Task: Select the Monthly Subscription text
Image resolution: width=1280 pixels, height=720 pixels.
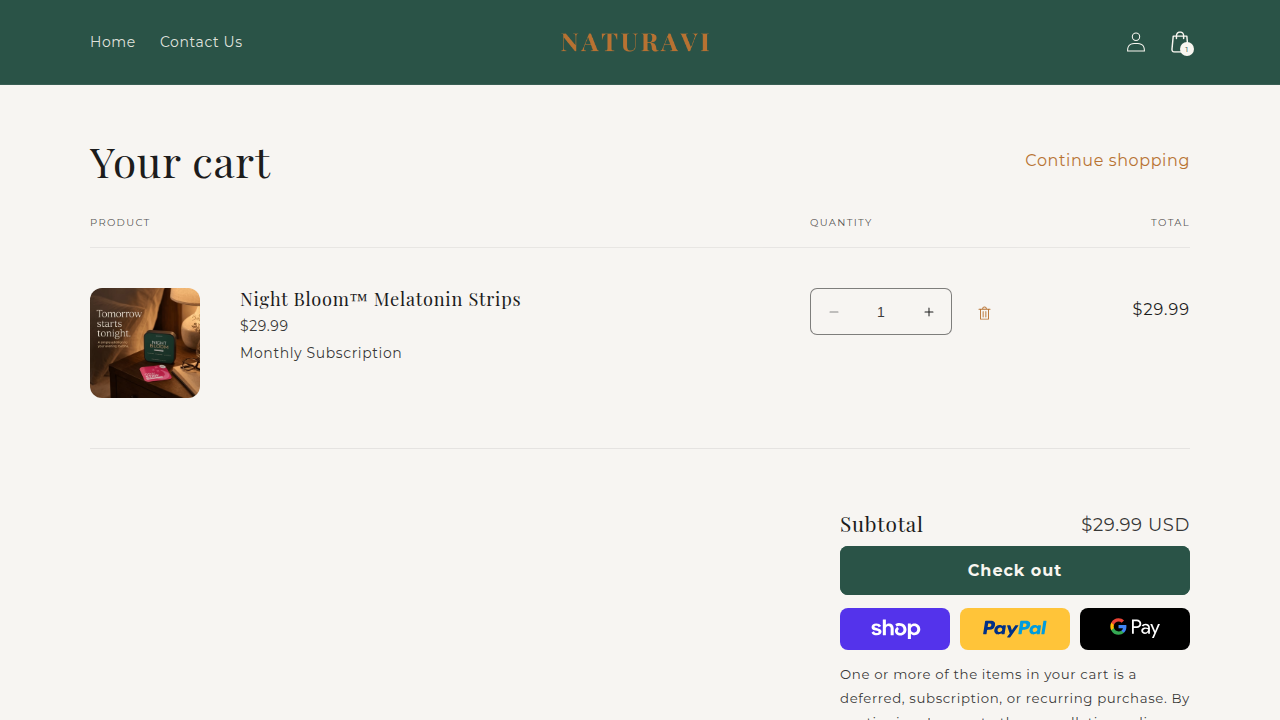Action: coord(321,353)
